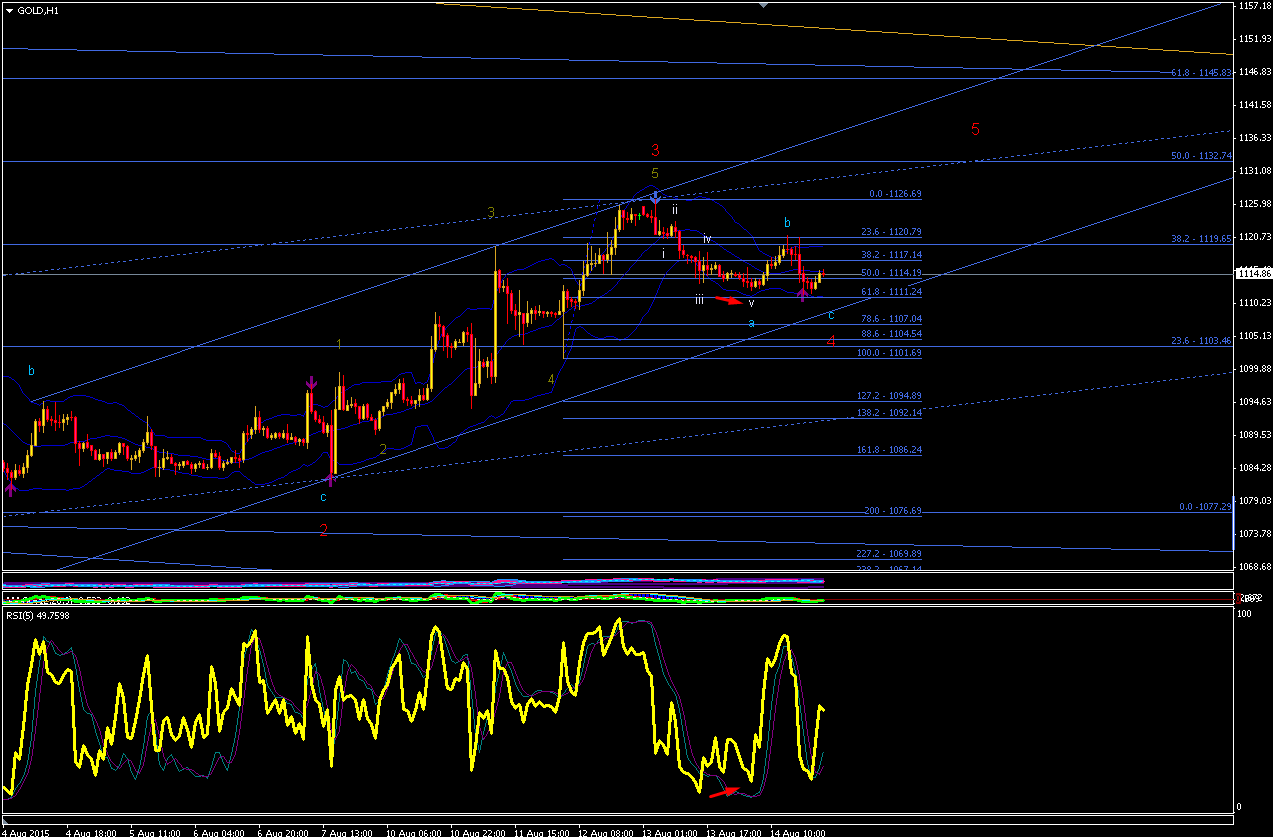The height and width of the screenshot is (837, 1273).
Task: Select the purple up arrow below the wave c low near 1111
Action: coord(803,295)
